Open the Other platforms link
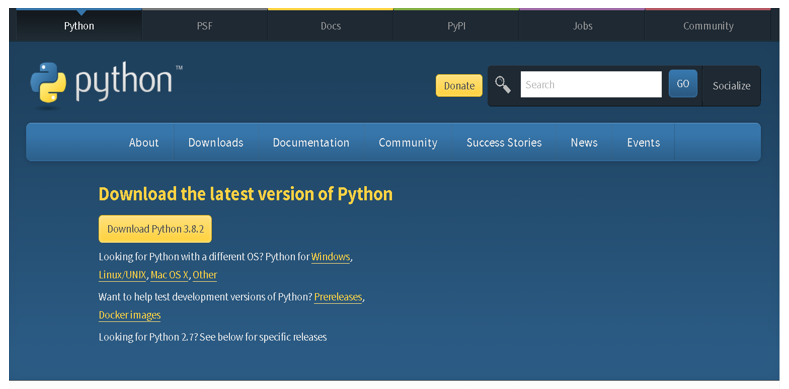 tap(205, 275)
